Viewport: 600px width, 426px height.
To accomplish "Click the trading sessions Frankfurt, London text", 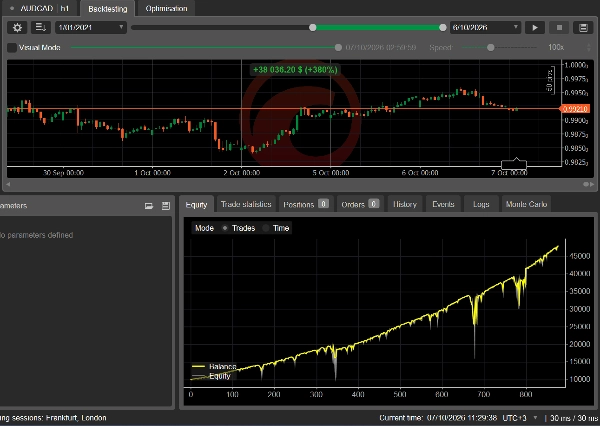I will [53, 418].
